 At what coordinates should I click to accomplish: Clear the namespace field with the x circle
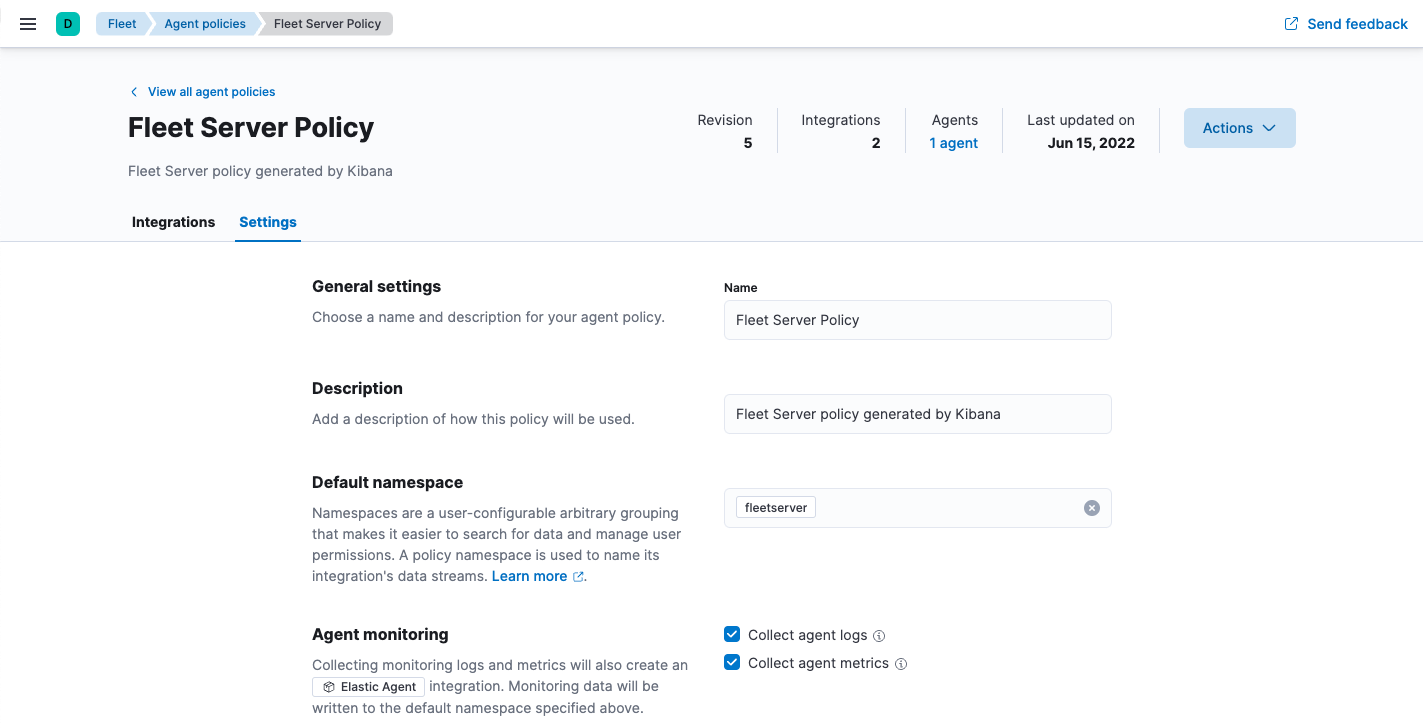tap(1091, 508)
